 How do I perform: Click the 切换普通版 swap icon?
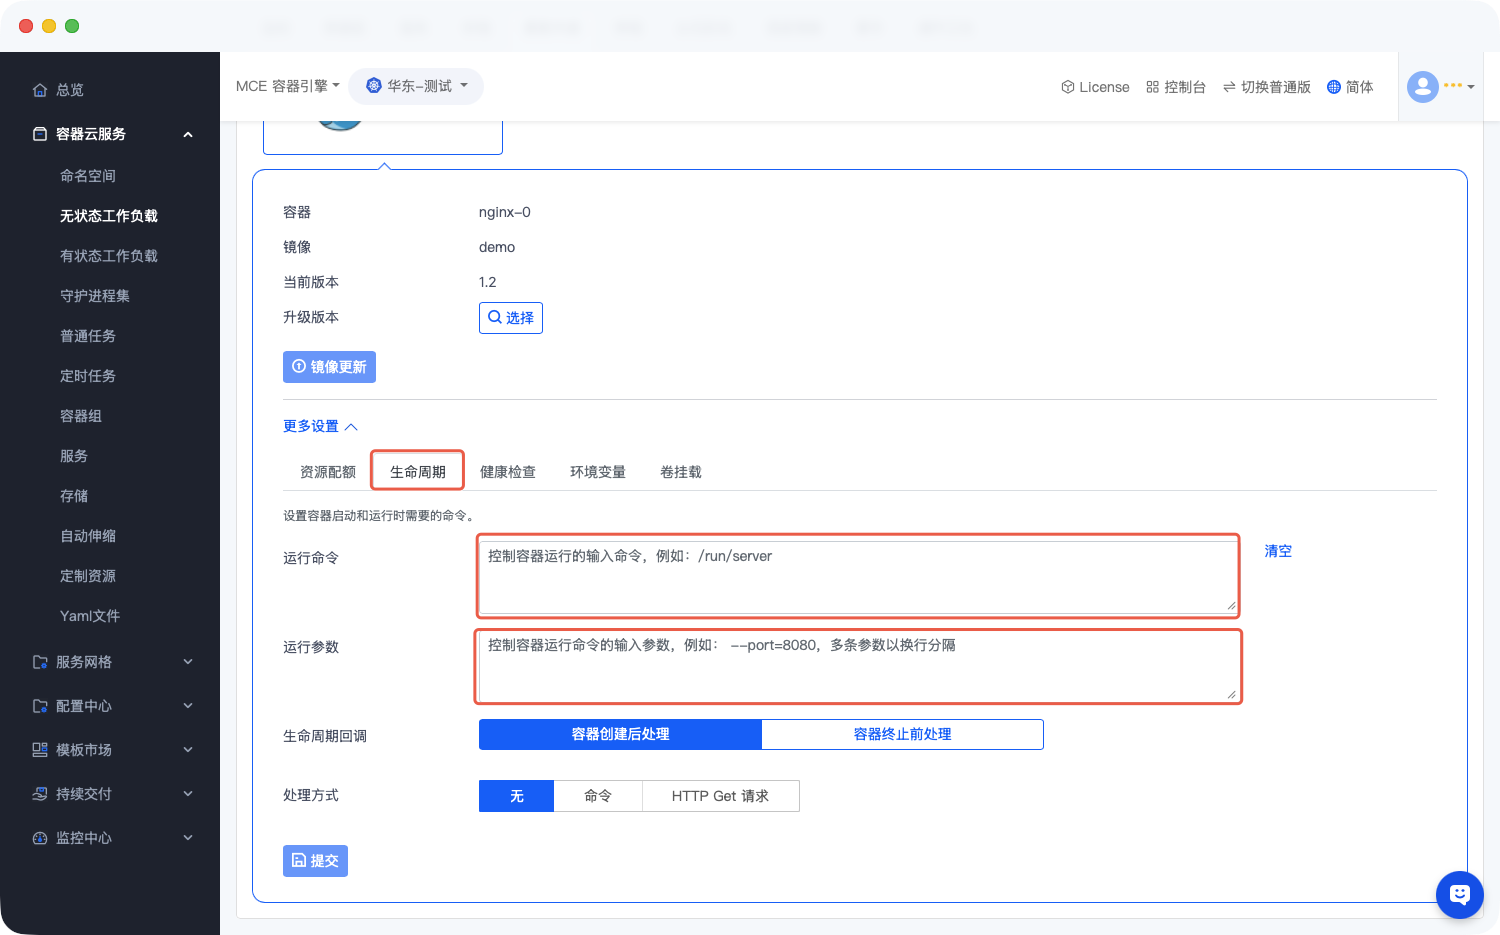(1229, 87)
